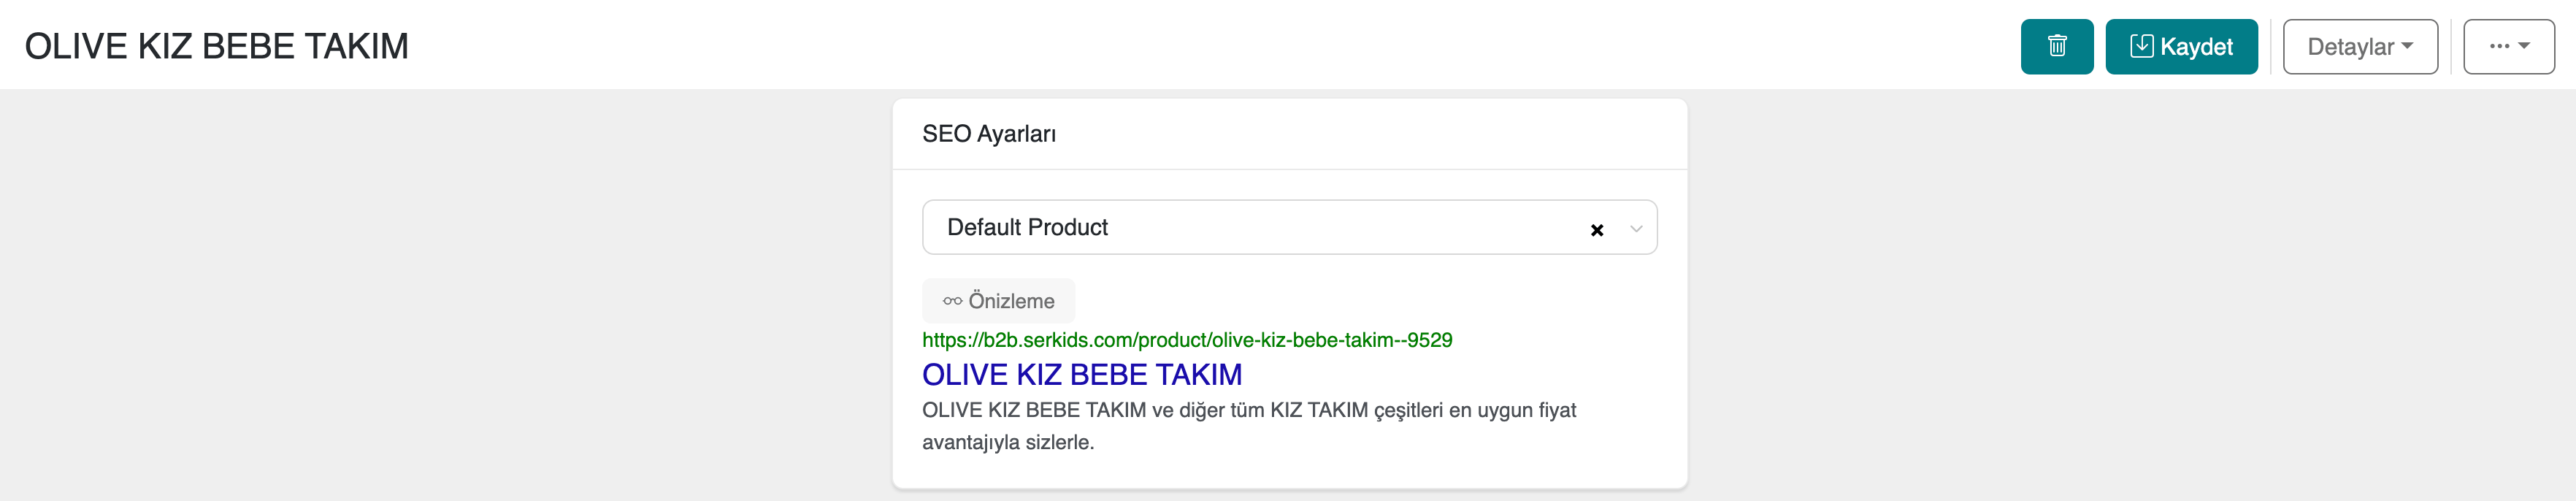Click the 'avantajıyla sizlerle.' description line
2576x501 pixels.
(x=1007, y=442)
